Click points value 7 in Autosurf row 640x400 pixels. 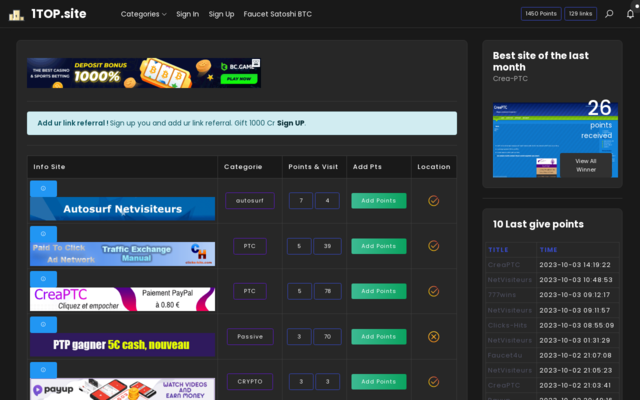click(x=301, y=201)
